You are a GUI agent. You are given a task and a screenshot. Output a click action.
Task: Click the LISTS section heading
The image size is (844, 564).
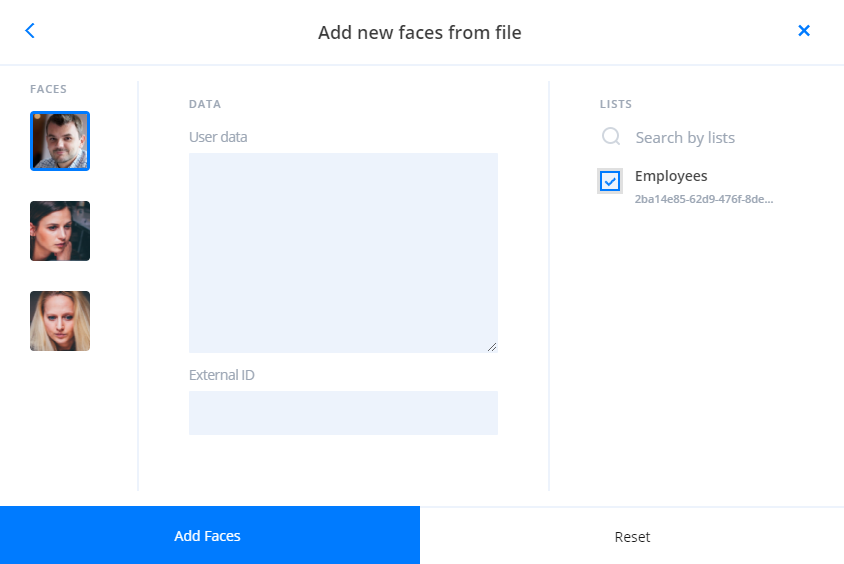click(616, 104)
